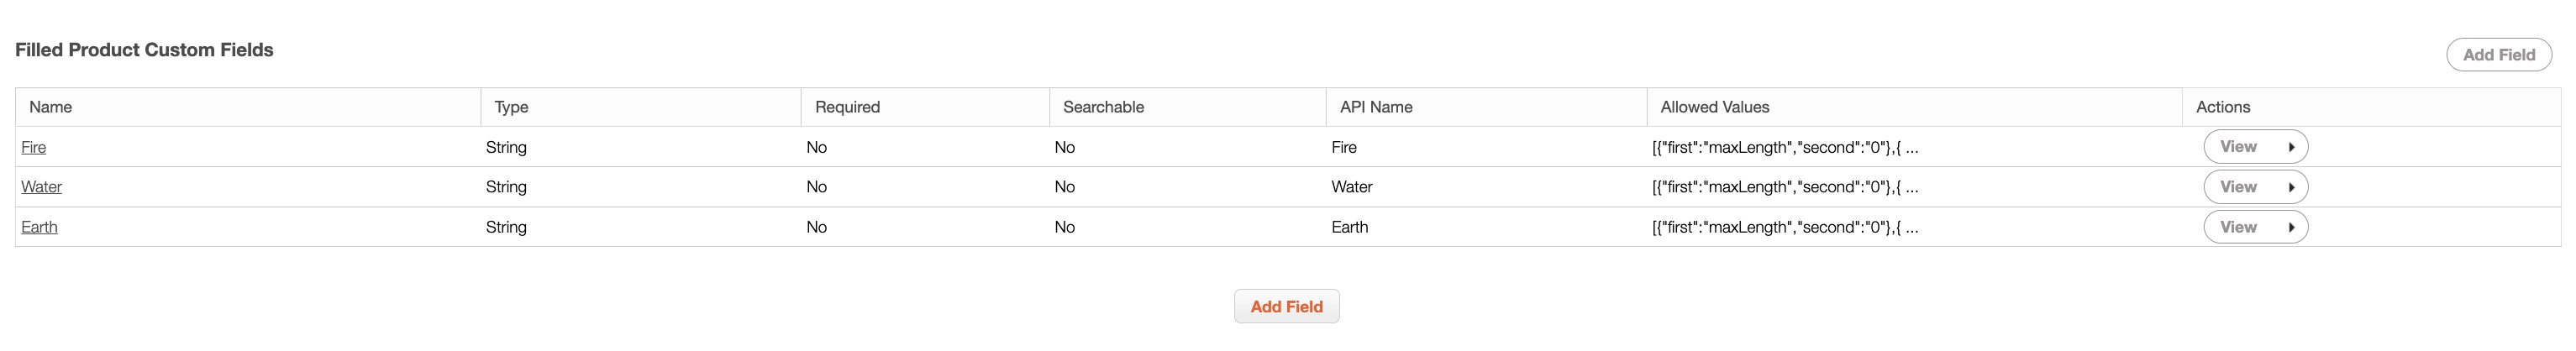Viewport: 2576px width, 351px height.
Task: Click the Name column header
Action: [x=51, y=107]
